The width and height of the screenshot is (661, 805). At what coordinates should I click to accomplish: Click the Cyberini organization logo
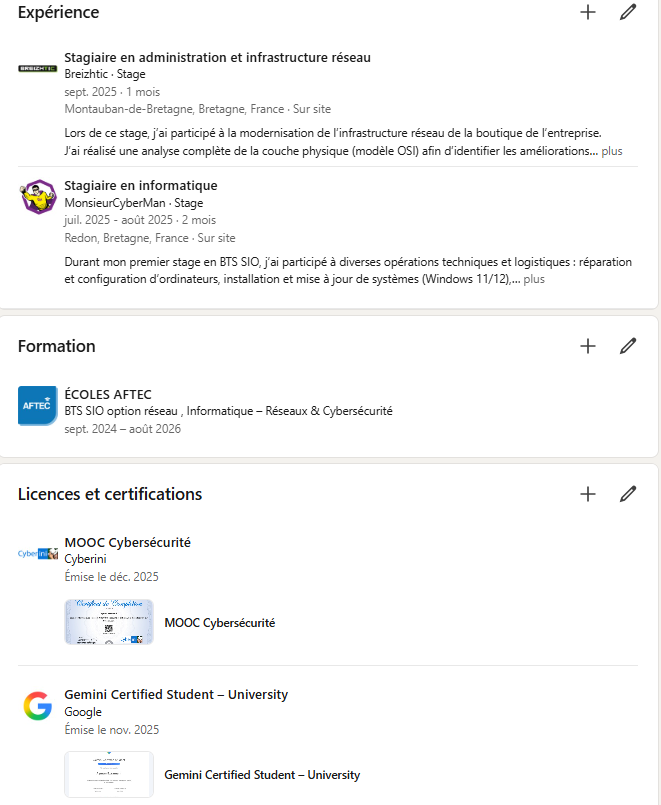(37, 553)
